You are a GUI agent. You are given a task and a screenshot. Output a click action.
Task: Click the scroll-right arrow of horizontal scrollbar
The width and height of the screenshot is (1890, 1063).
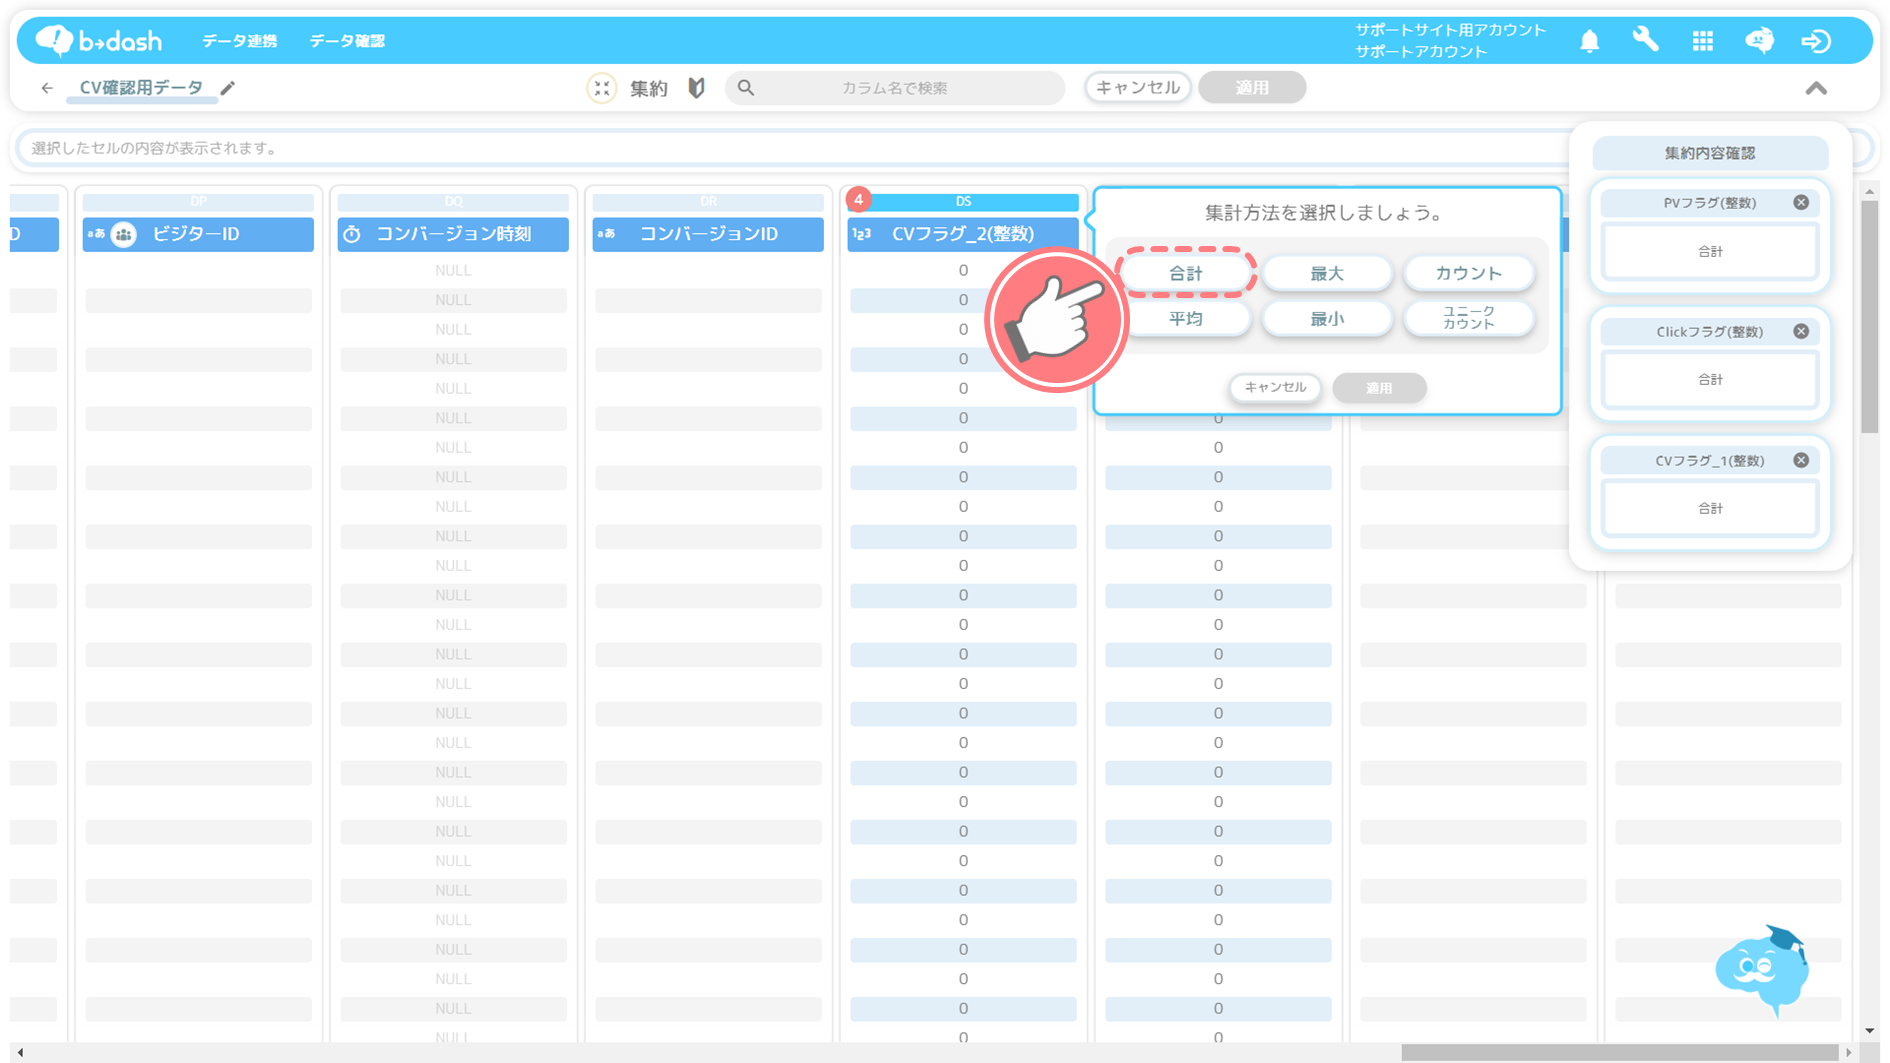1849,1053
